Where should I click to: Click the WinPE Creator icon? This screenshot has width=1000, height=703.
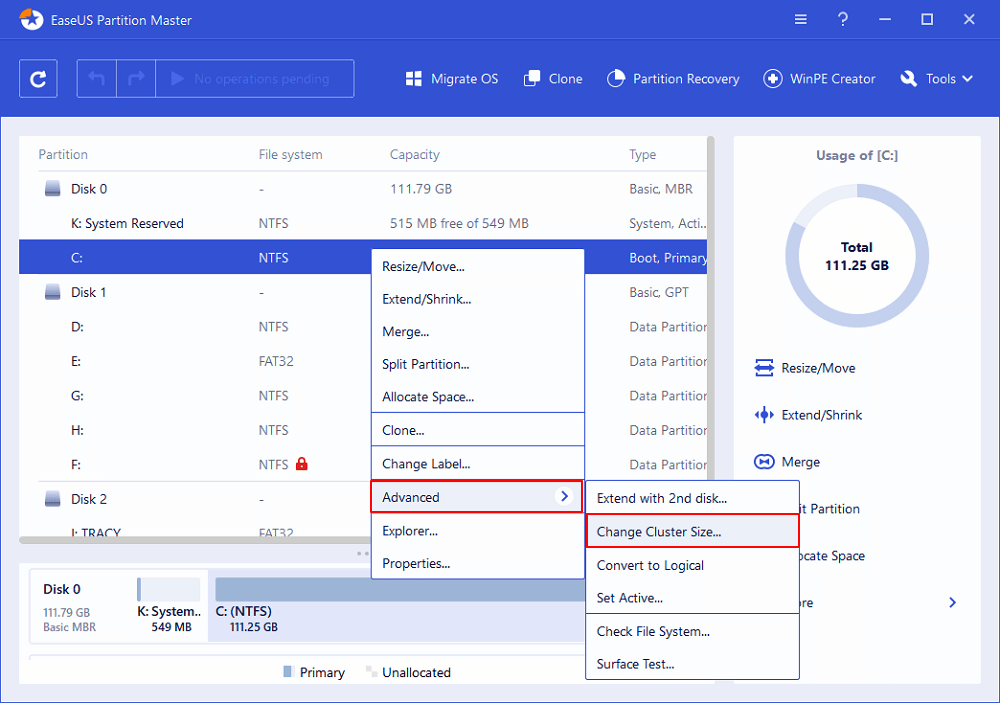(772, 79)
